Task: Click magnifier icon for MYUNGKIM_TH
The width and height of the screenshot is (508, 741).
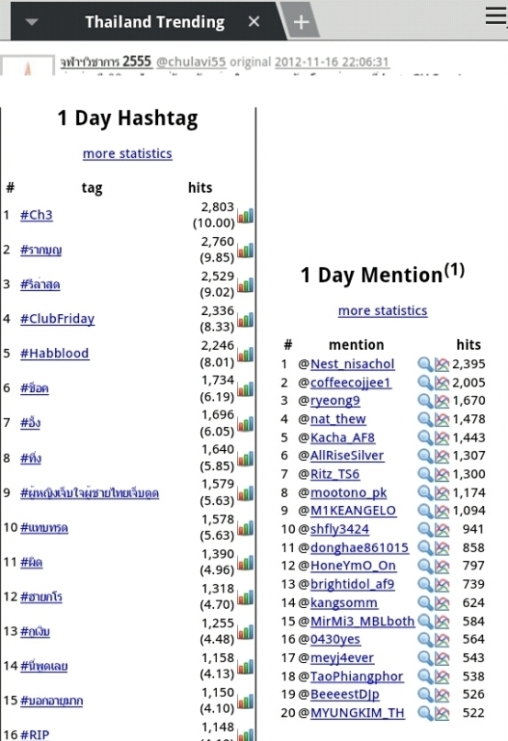Action: tap(425, 713)
